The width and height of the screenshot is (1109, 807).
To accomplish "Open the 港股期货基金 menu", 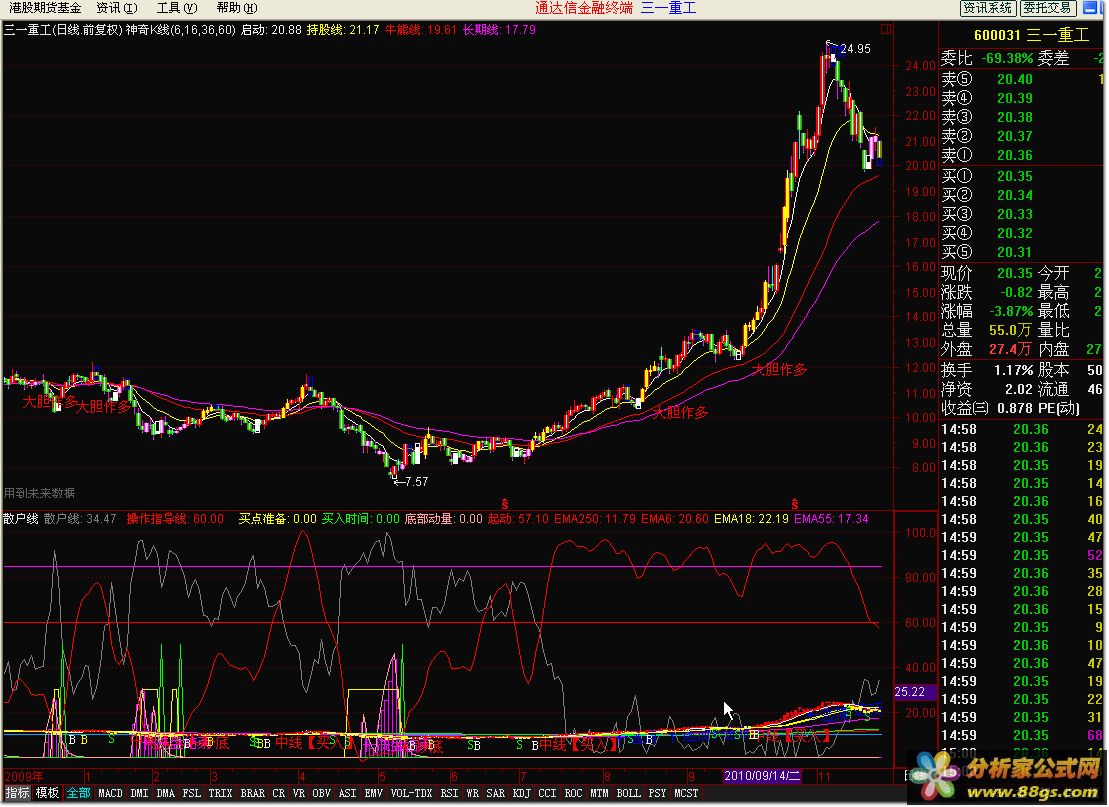I will click(x=45, y=8).
